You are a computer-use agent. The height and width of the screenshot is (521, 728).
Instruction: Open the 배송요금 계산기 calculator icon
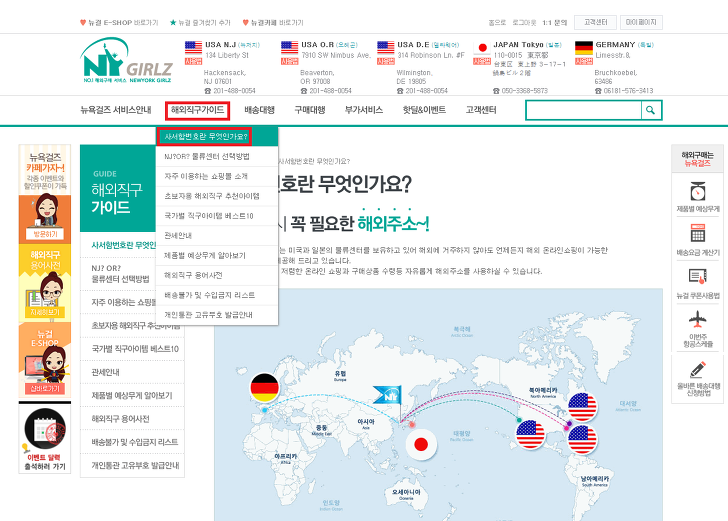(x=697, y=233)
